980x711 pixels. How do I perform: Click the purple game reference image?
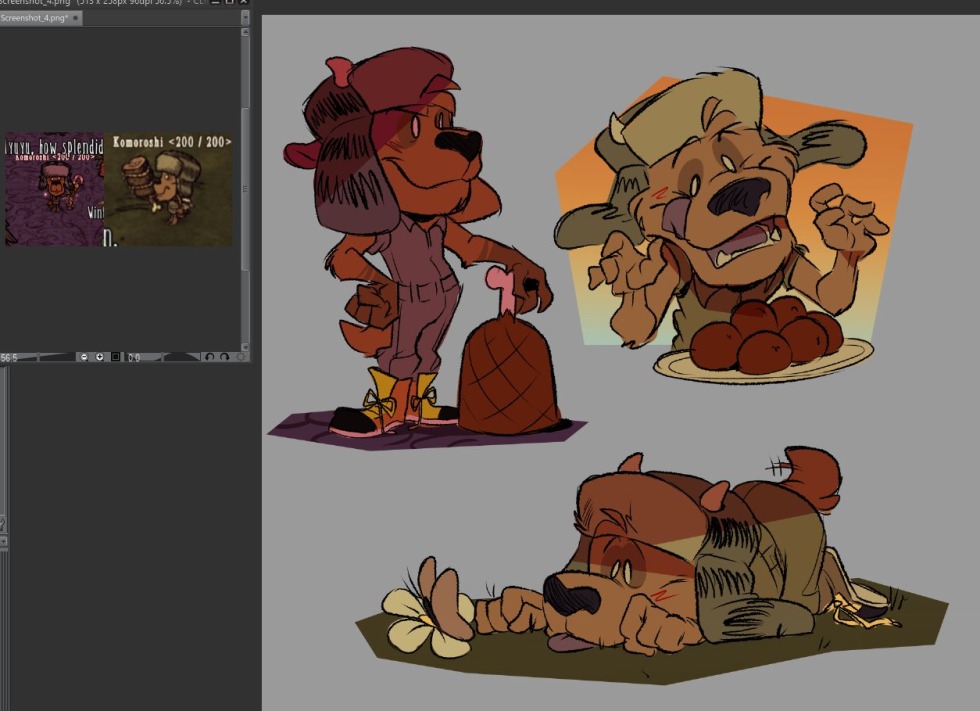tap(54, 189)
